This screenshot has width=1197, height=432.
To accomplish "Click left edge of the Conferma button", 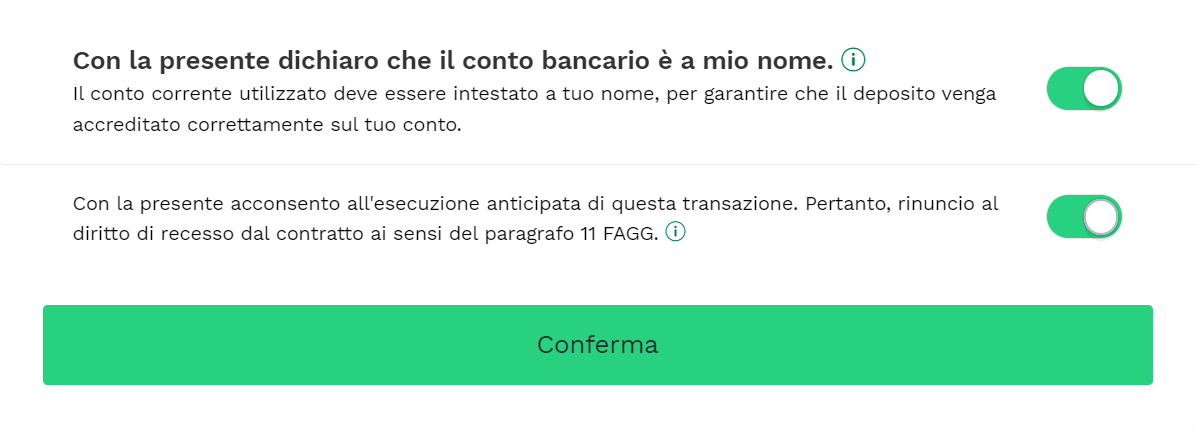I will pyautogui.click(x=49, y=345).
